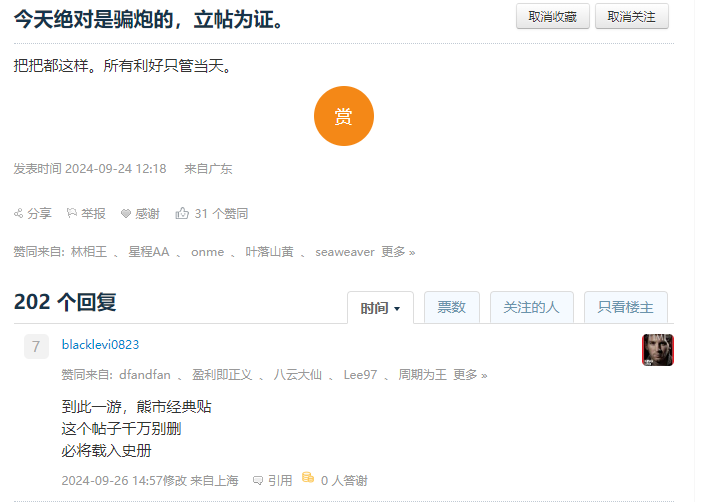Open liker 林相王's profile
Viewport: 703px width, 502px height.
coord(89,252)
